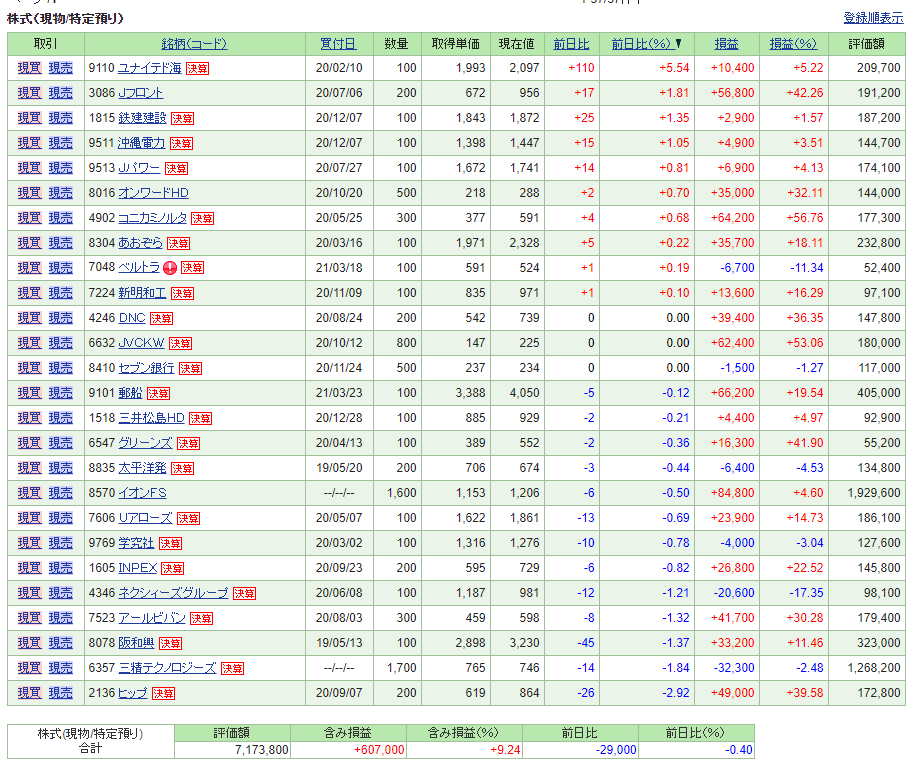Sort by the 買付日 column header
906x774 pixels.
pyautogui.click(x=338, y=44)
